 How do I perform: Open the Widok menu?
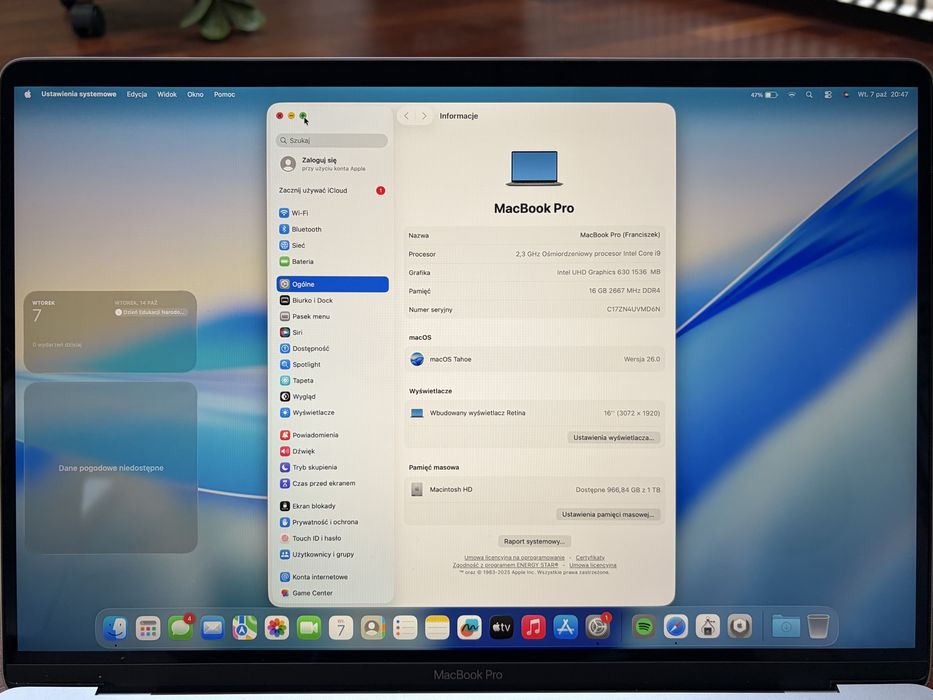click(x=167, y=94)
